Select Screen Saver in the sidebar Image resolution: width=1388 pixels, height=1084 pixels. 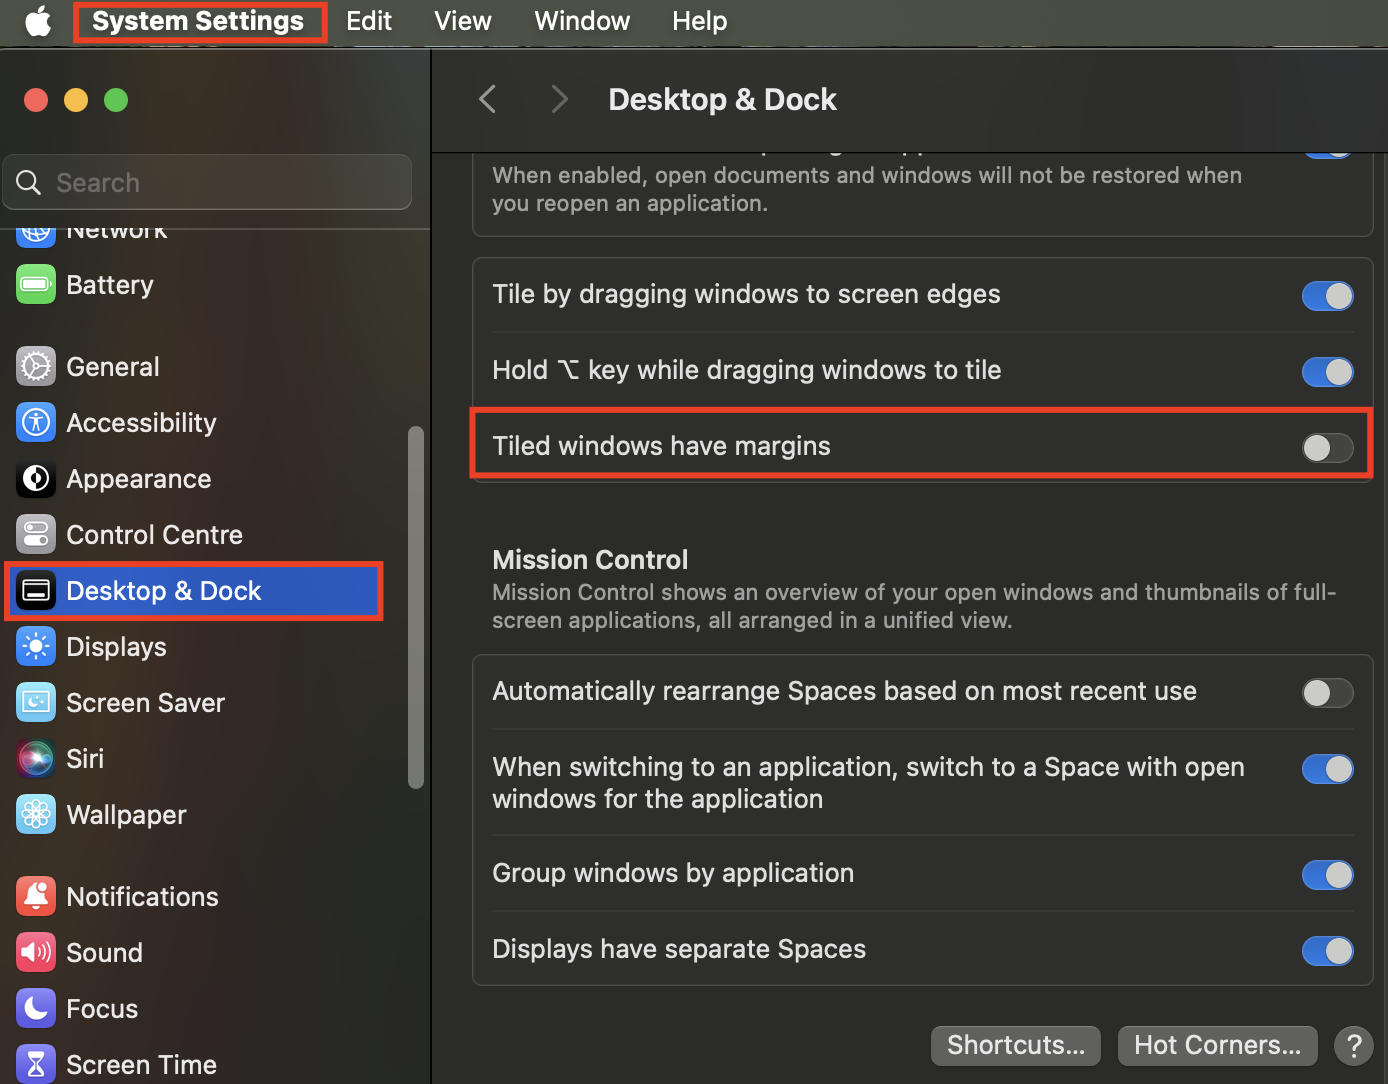pyautogui.click(x=194, y=703)
